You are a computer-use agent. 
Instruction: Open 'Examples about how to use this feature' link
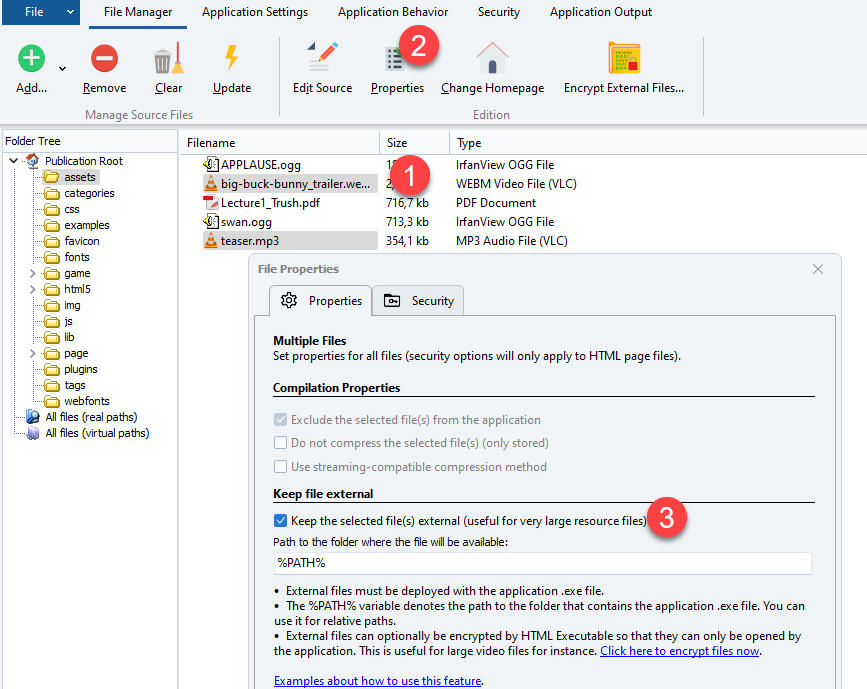[377, 681]
